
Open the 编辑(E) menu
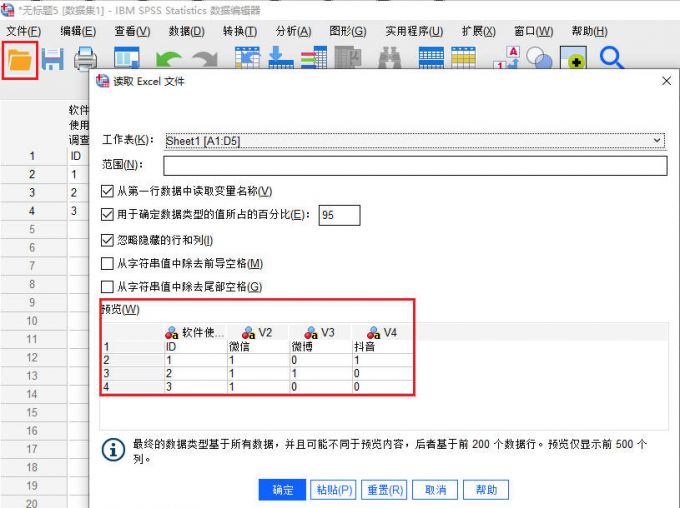click(78, 31)
